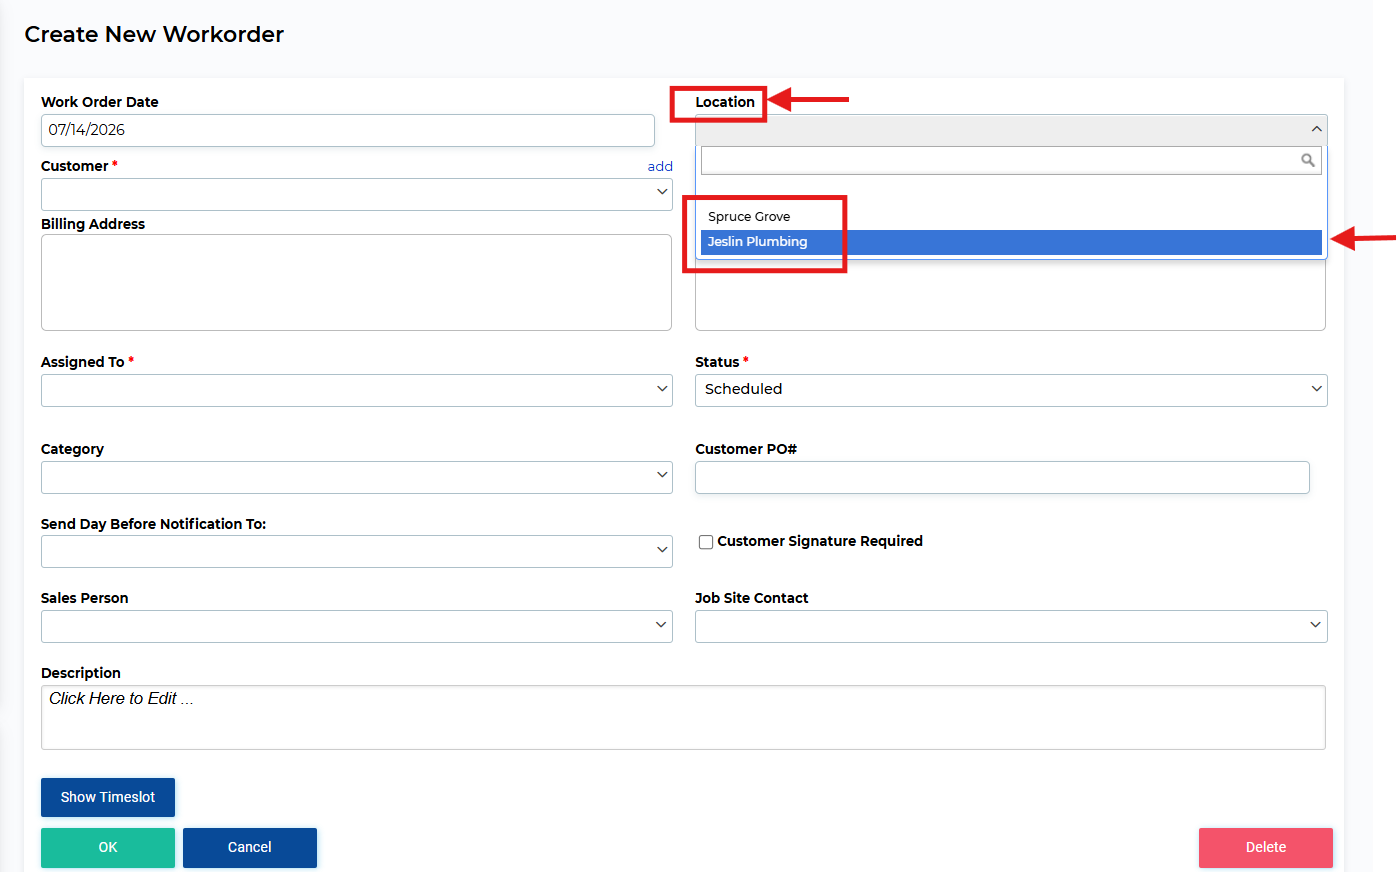Edit the Work Order Date field
1397x872 pixels.
348,130
